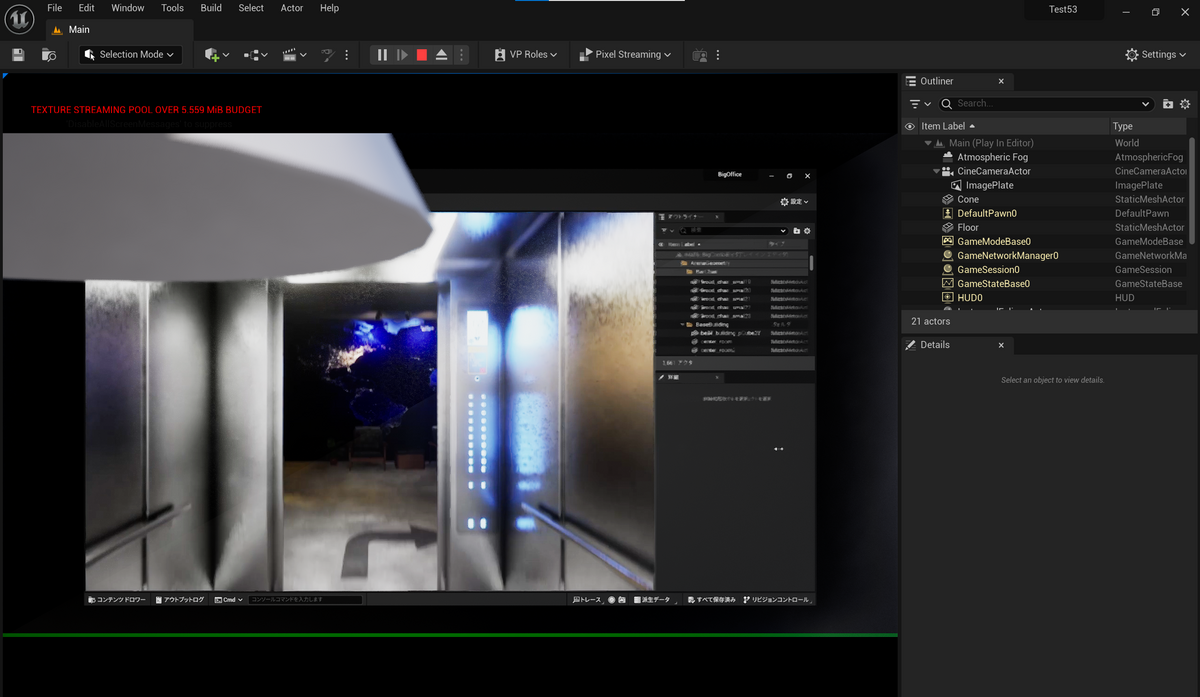Click the Unreal Engine logo icon
Screen dimensions: 1200x697
[19, 18]
